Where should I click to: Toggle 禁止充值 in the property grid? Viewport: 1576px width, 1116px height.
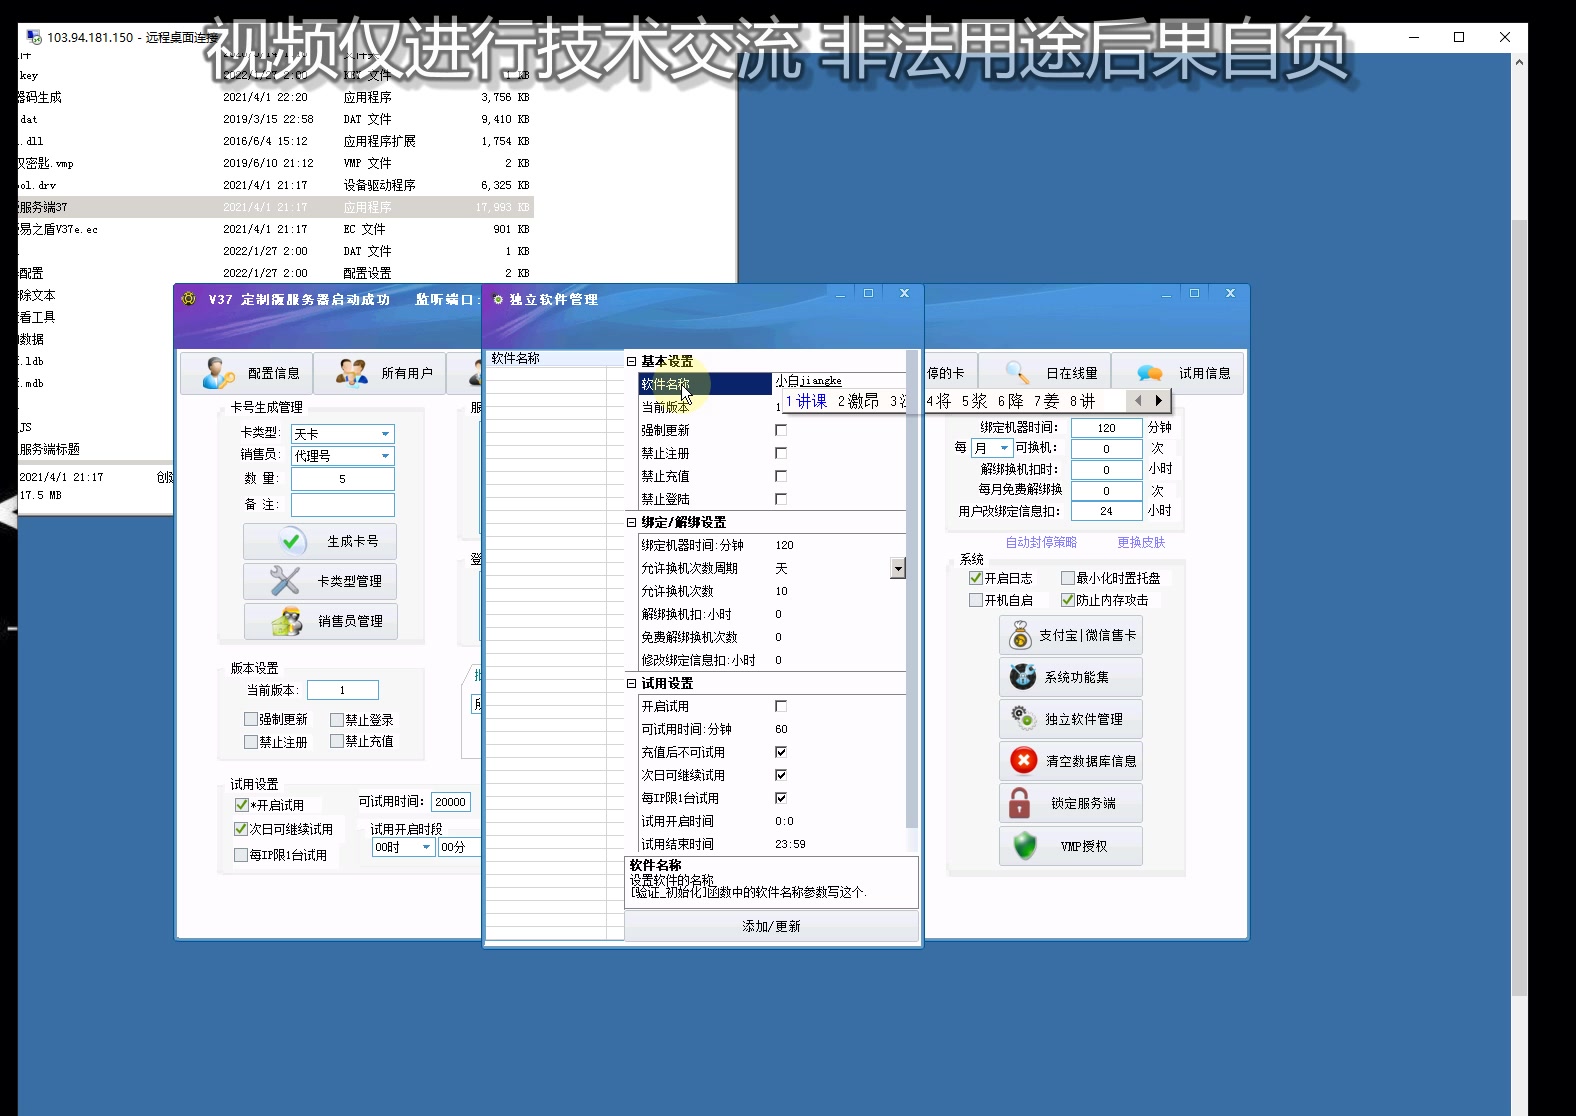coord(781,476)
